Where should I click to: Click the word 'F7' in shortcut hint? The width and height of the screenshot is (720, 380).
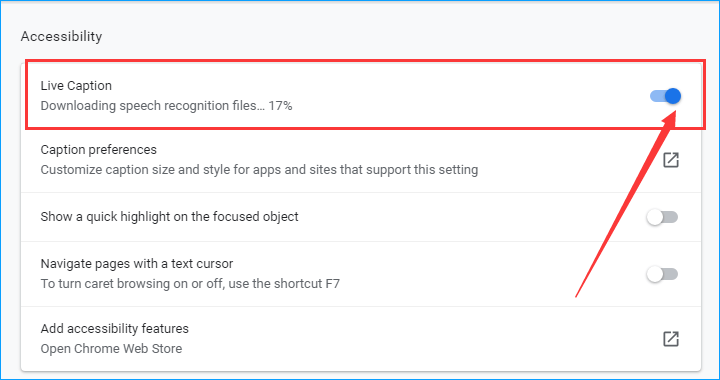click(333, 284)
